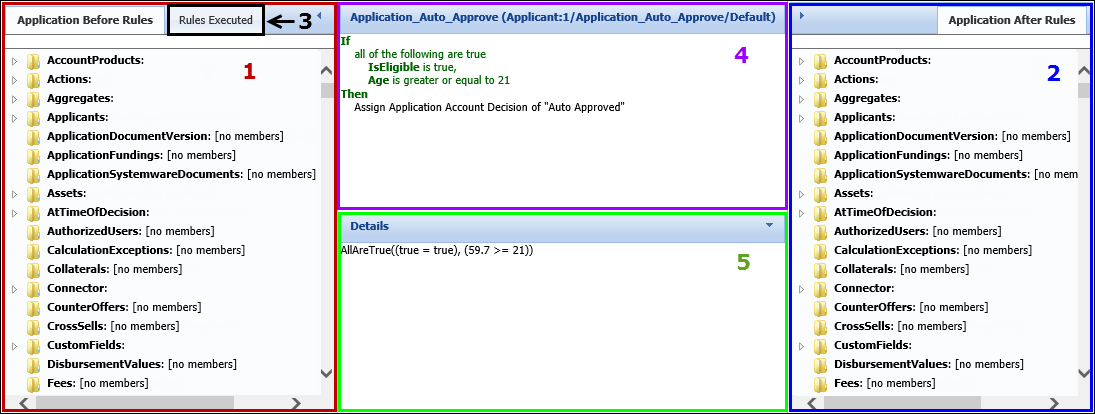Viewport: 1095px width, 414px height.
Task: Open the Application After Rules tab
Action: [1011, 20]
